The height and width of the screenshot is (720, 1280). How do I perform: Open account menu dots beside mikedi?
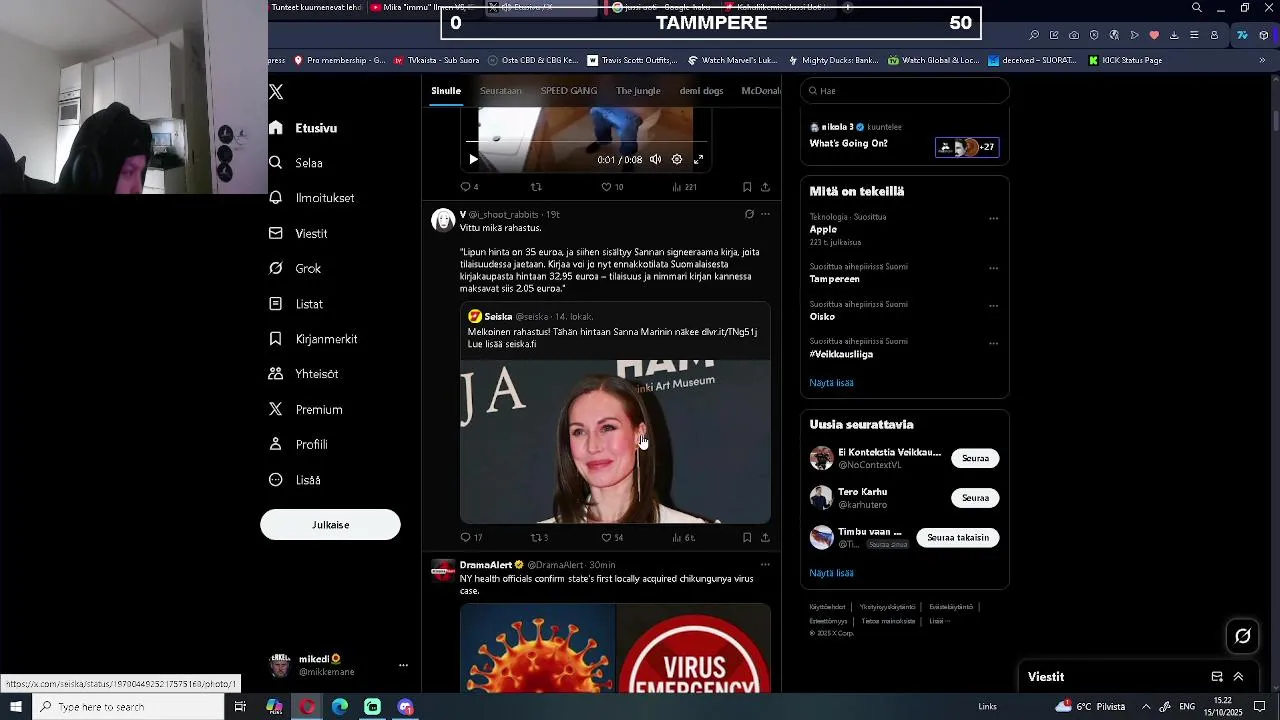pos(403,665)
